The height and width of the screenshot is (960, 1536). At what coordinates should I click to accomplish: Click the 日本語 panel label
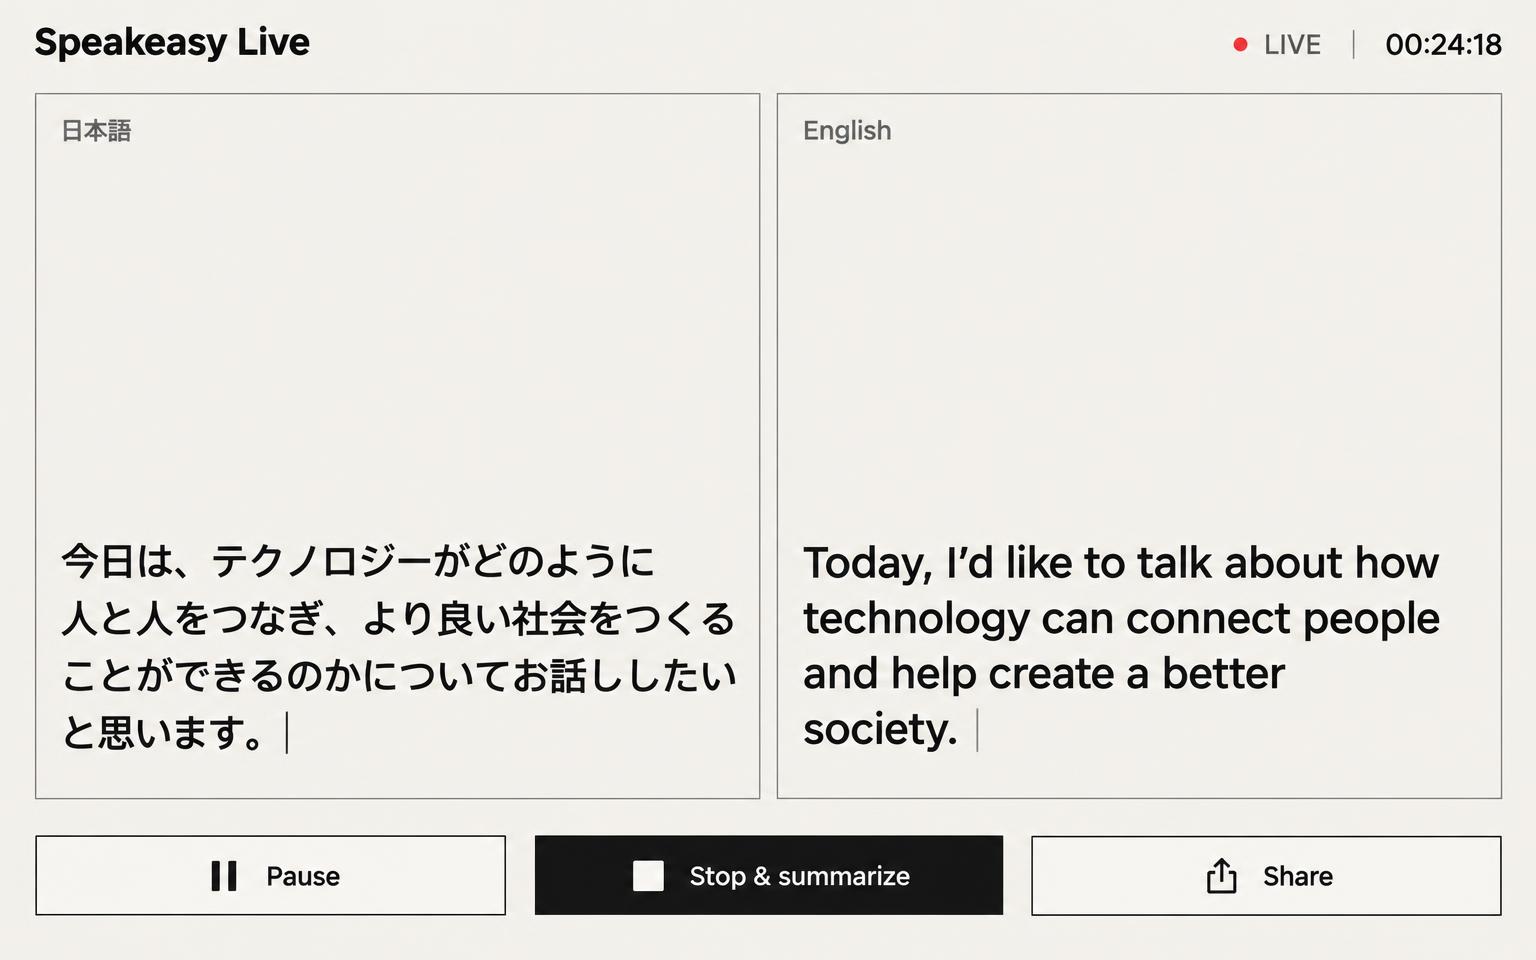click(x=96, y=131)
